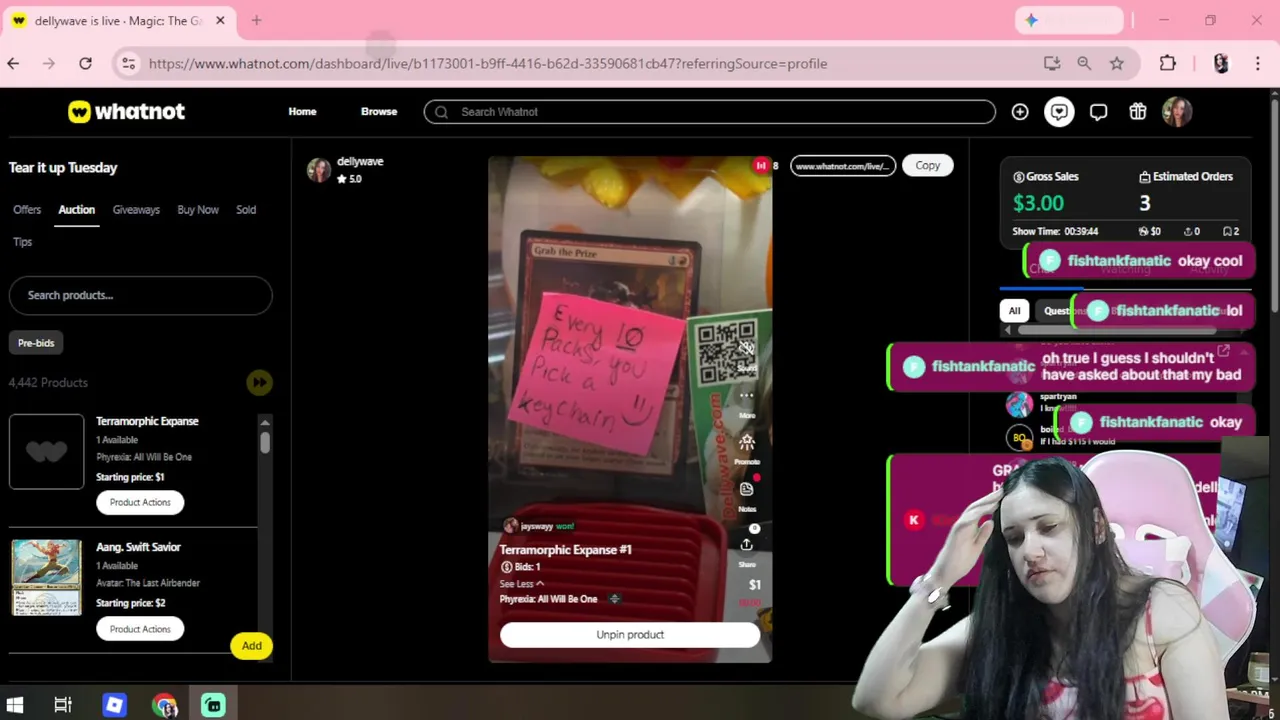Click the product list scrollbar up arrow
This screenshot has height=720, width=1280.
point(265,421)
